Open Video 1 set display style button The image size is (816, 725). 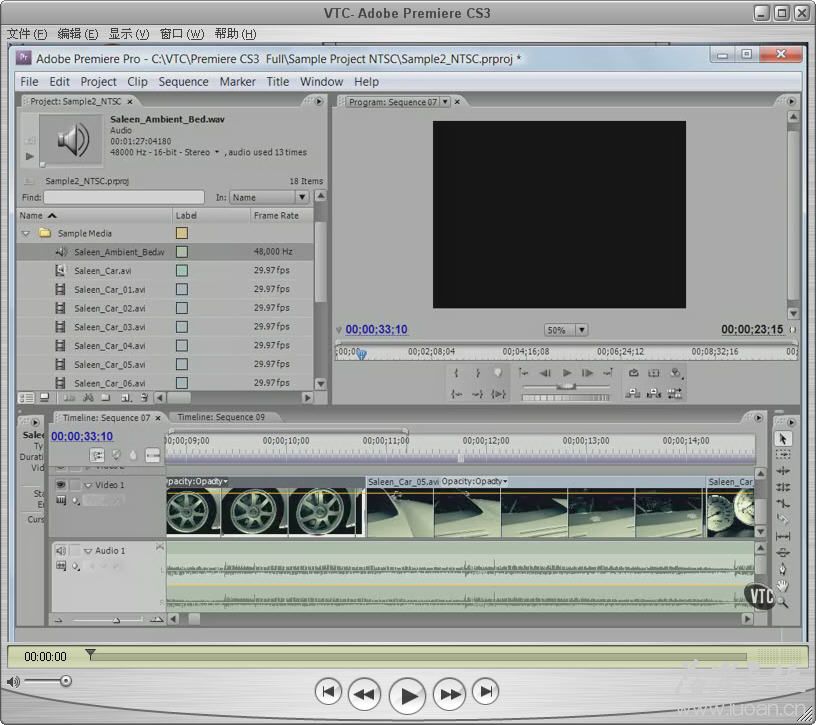click(61, 500)
